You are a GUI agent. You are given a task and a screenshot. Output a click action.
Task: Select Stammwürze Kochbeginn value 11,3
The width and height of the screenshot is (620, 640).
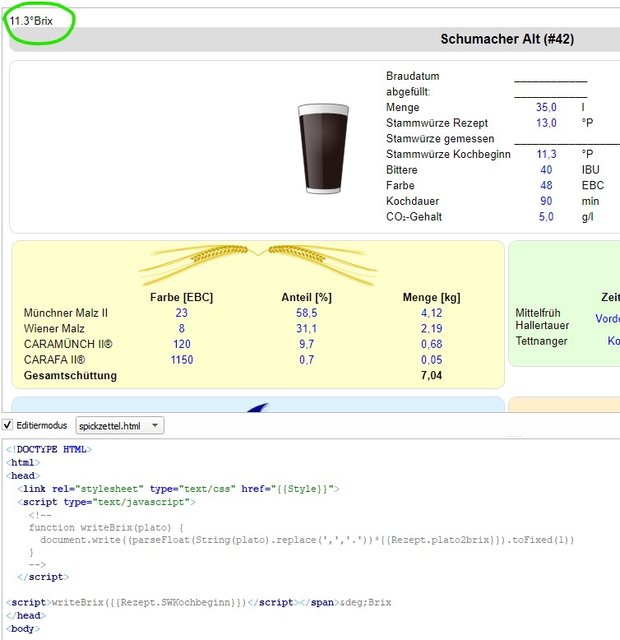pos(546,154)
